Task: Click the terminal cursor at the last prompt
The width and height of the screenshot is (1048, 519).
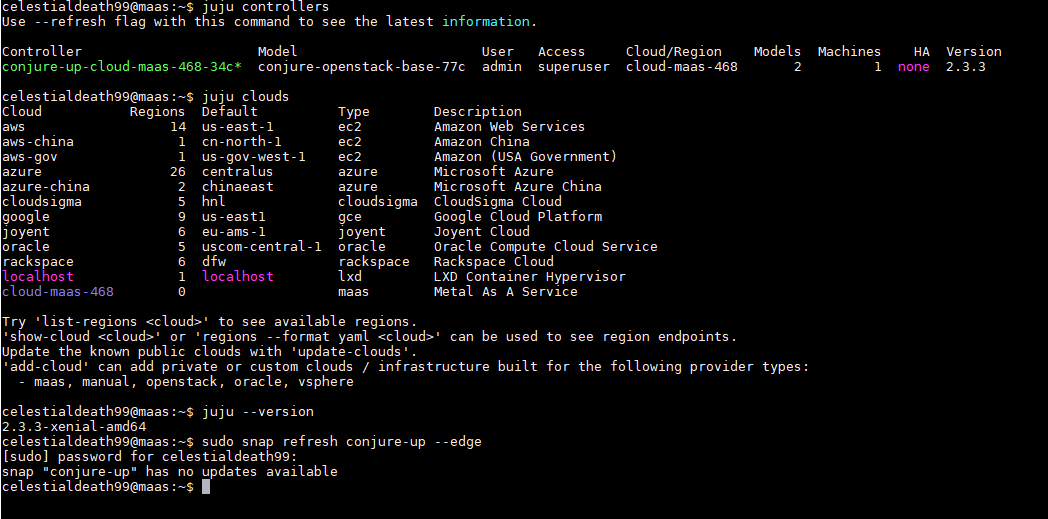Action: coord(206,487)
